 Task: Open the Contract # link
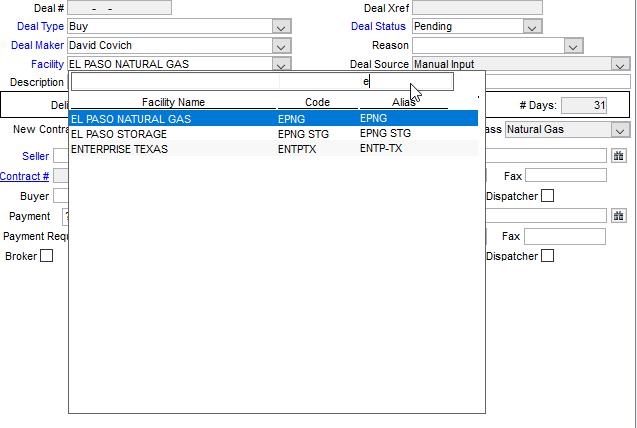click(x=24, y=176)
